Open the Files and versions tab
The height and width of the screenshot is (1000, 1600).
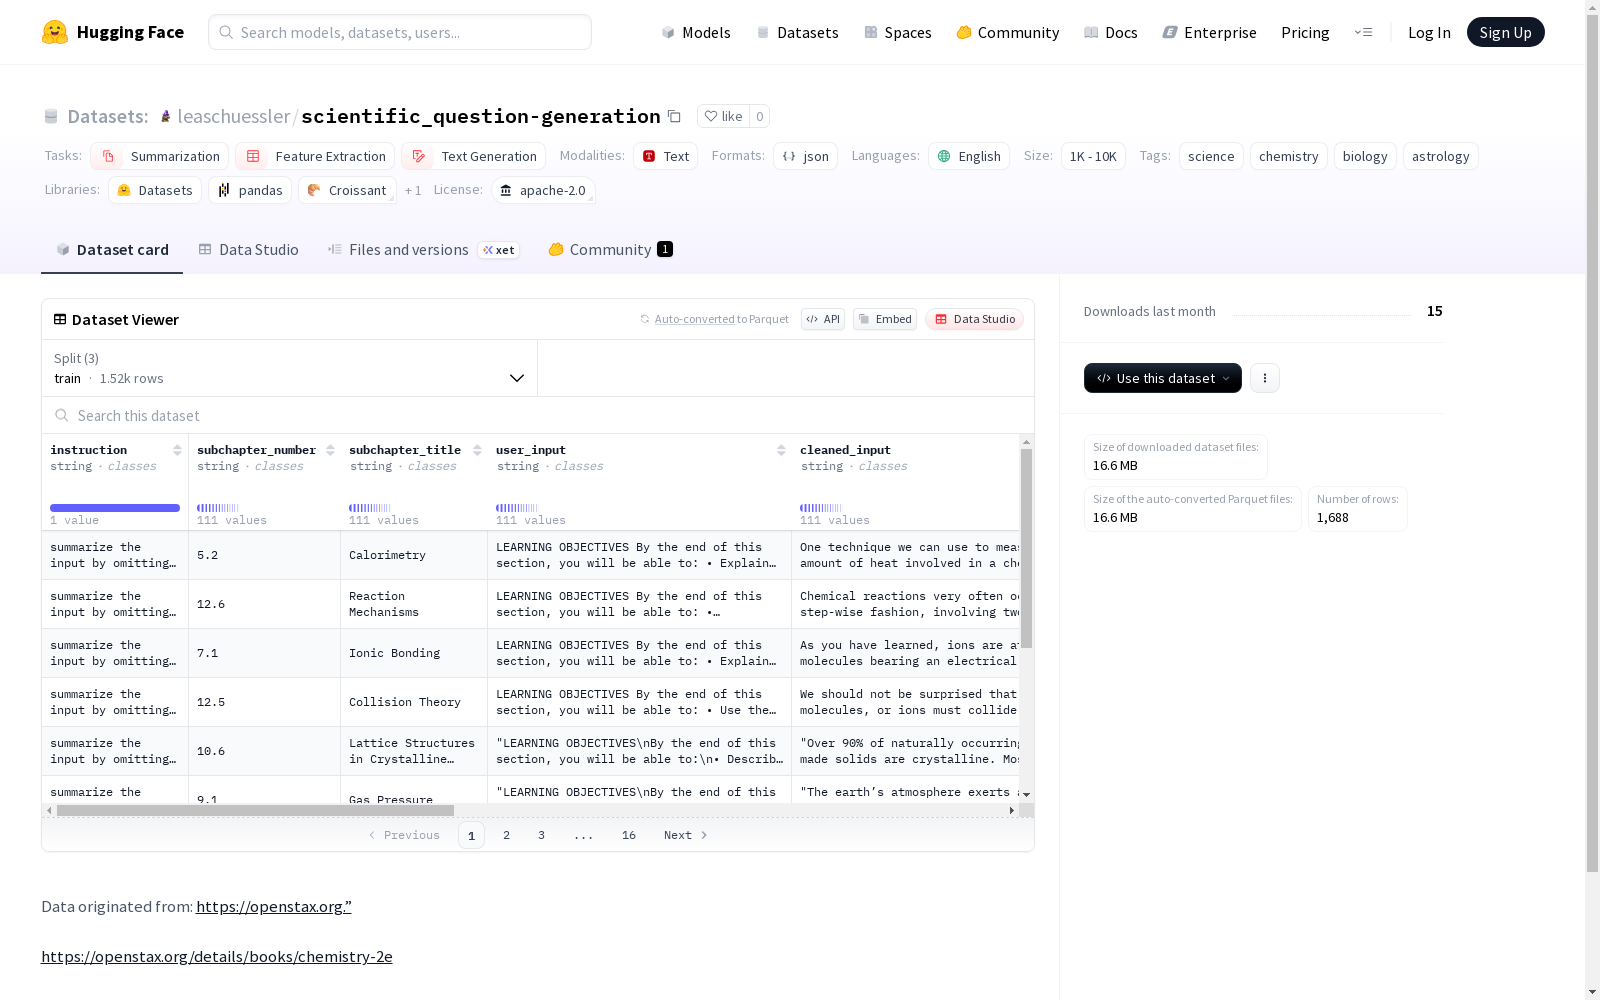click(423, 250)
